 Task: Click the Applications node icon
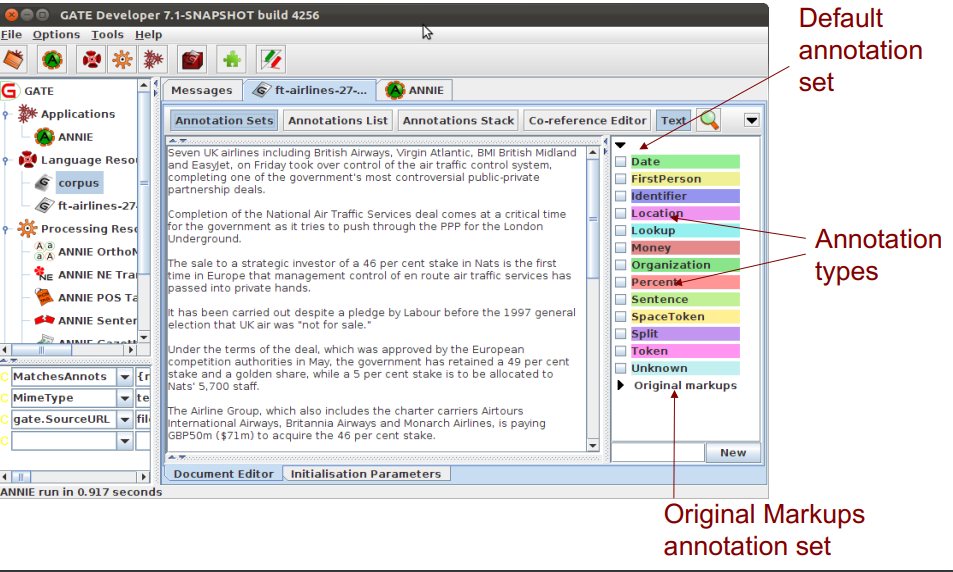point(27,114)
